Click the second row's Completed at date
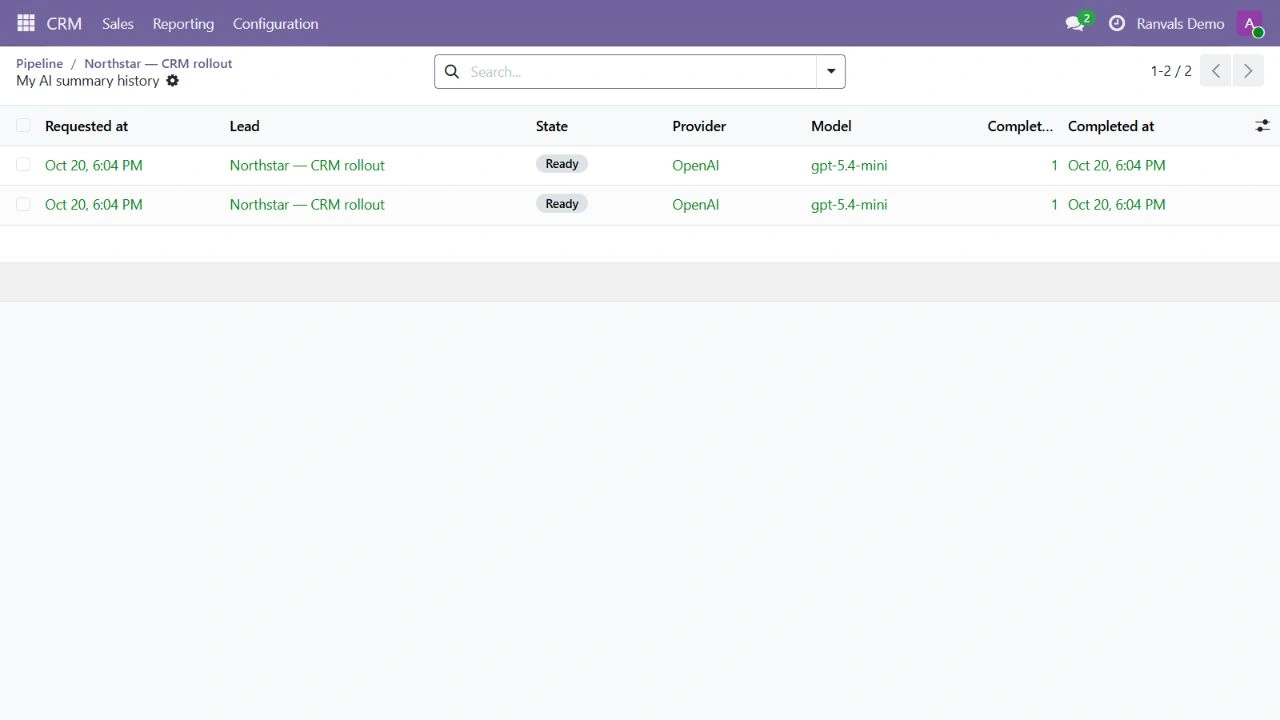The width and height of the screenshot is (1280, 720). click(1117, 204)
